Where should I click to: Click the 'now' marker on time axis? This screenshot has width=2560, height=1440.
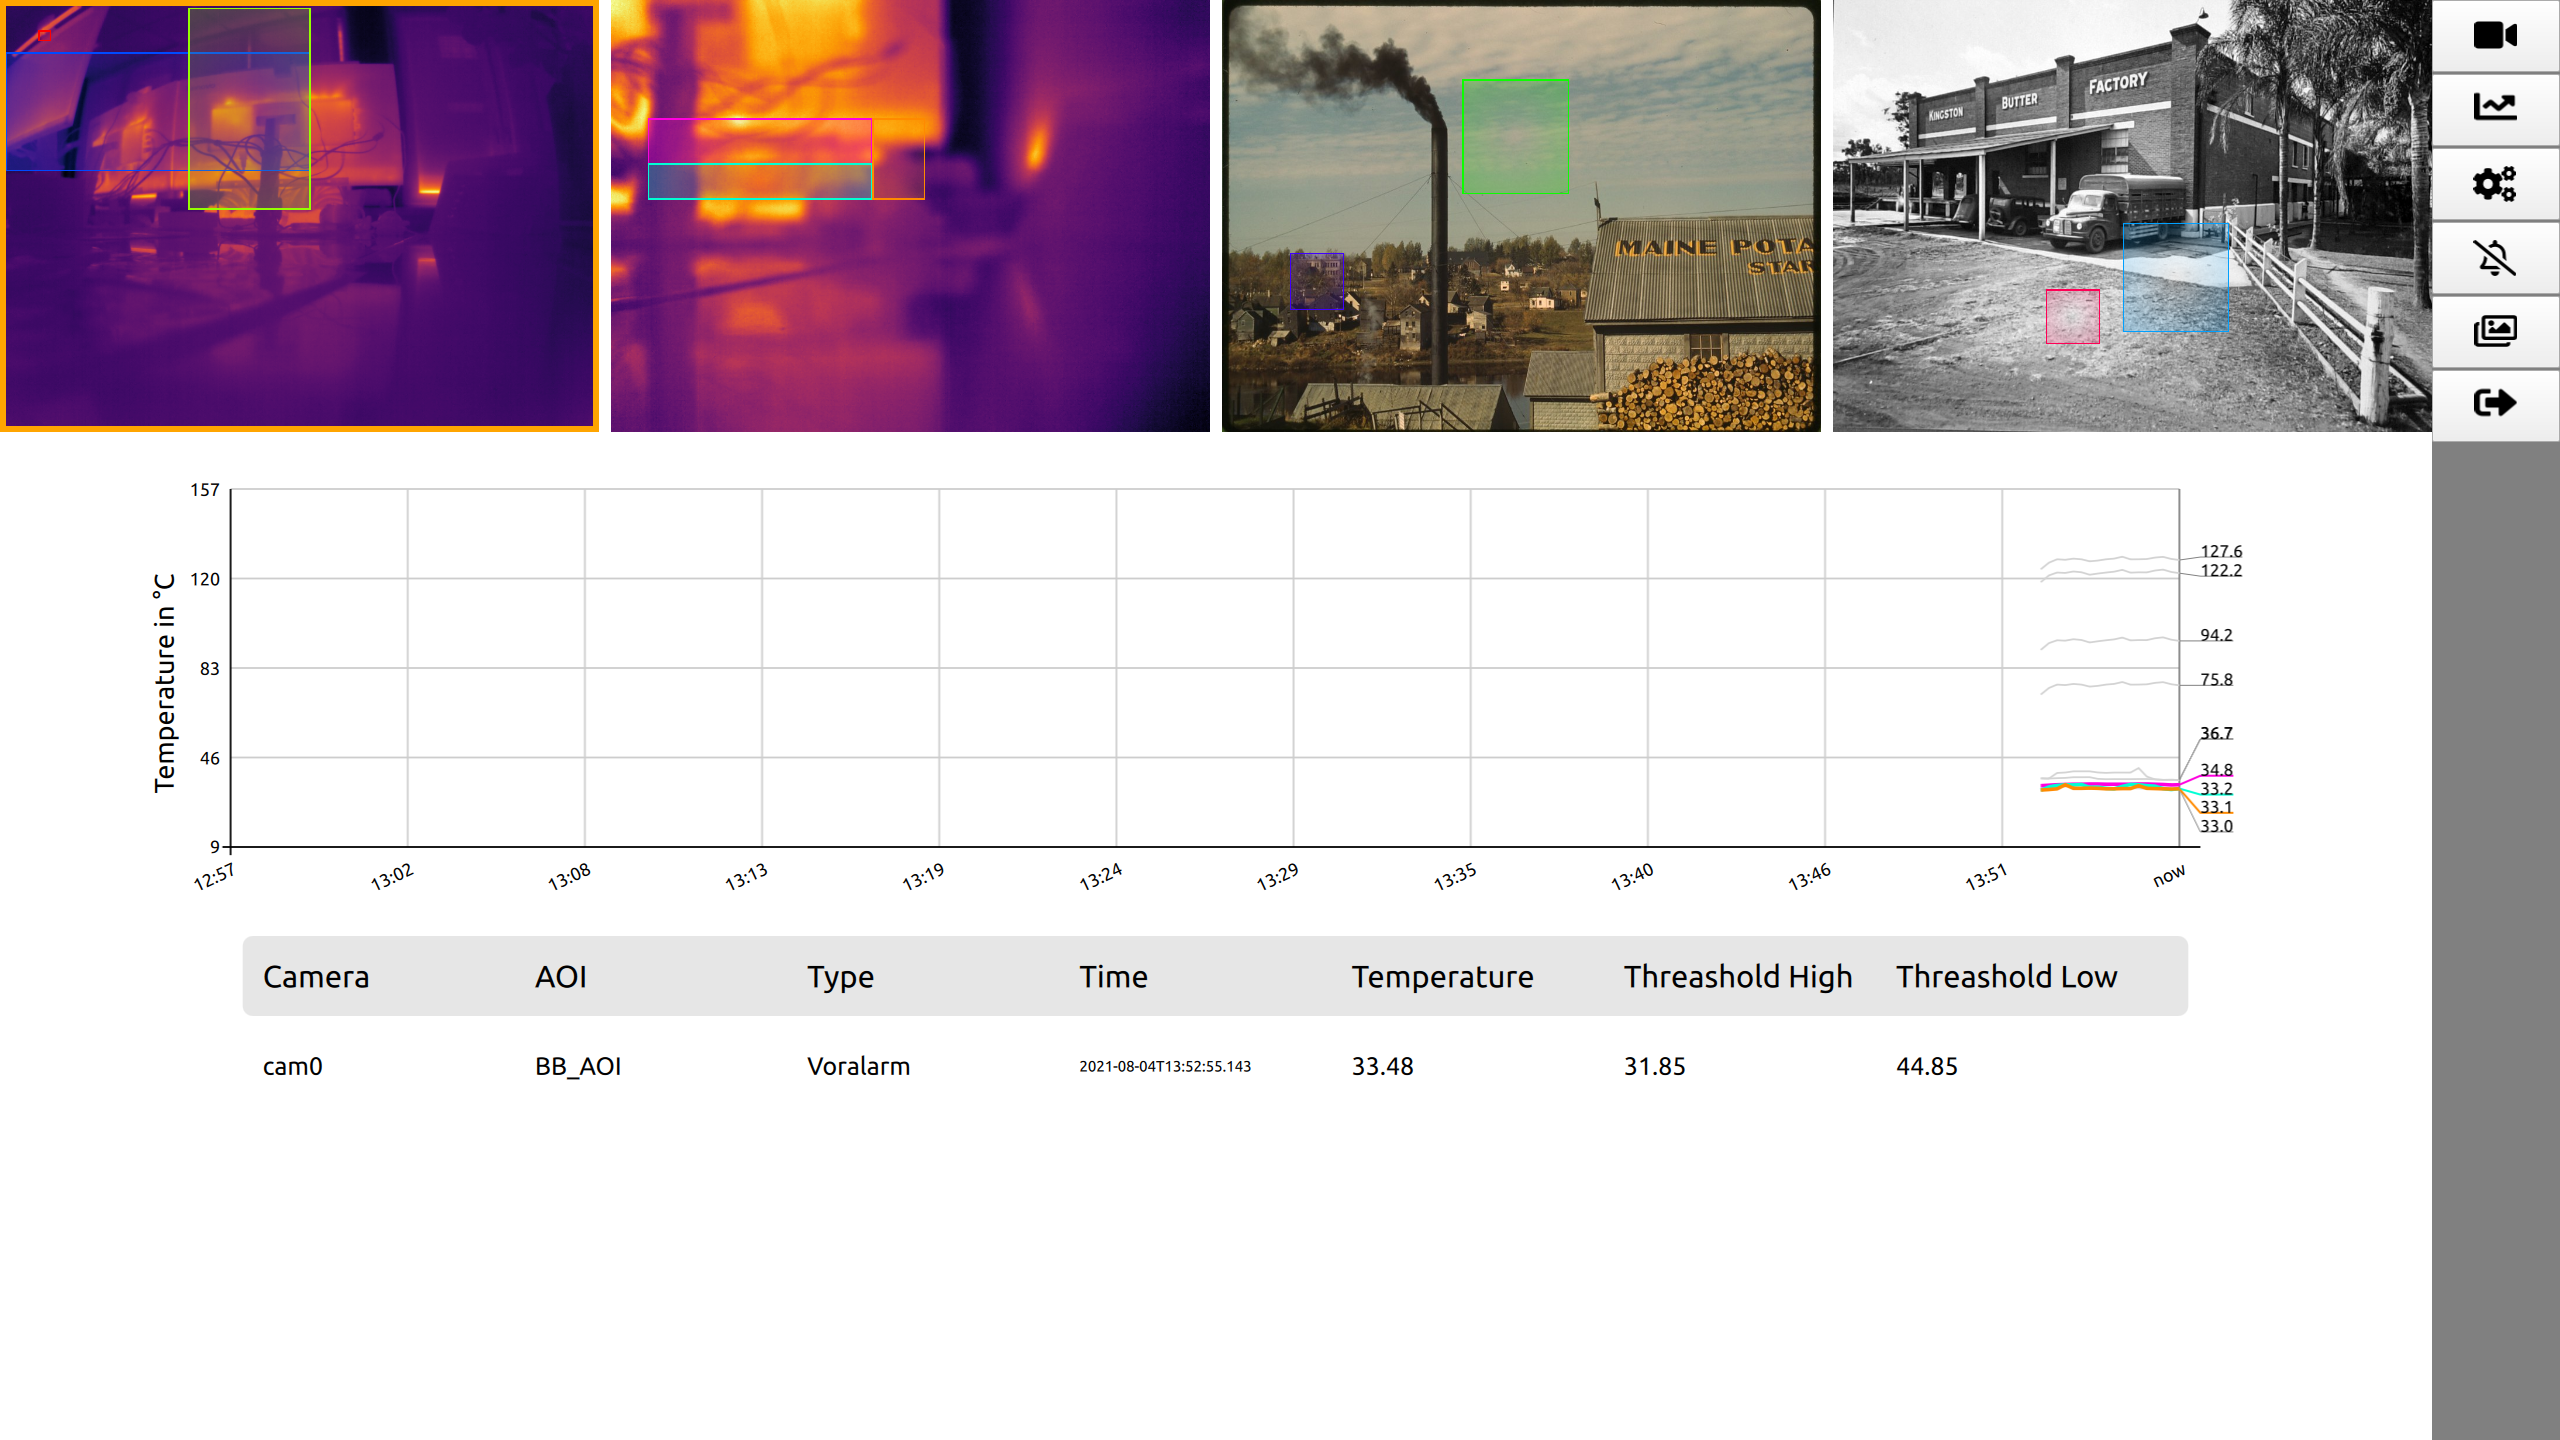(2168, 877)
